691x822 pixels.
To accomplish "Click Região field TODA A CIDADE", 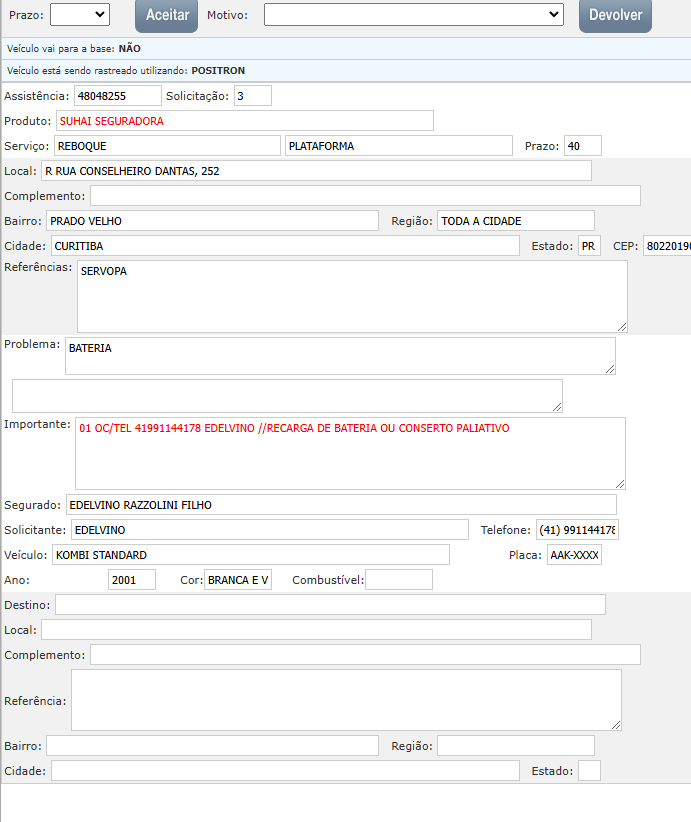I will [x=516, y=221].
